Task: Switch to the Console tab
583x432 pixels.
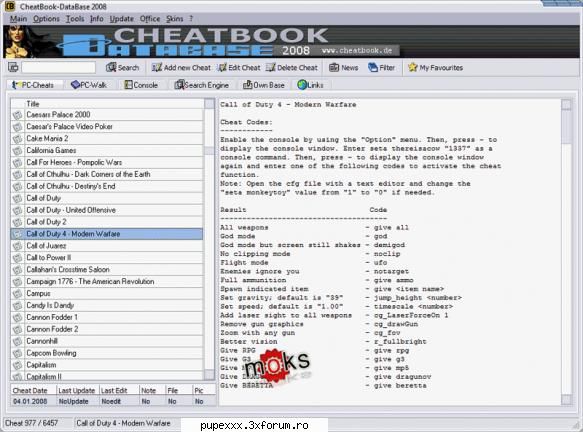Action: pyautogui.click(x=141, y=85)
